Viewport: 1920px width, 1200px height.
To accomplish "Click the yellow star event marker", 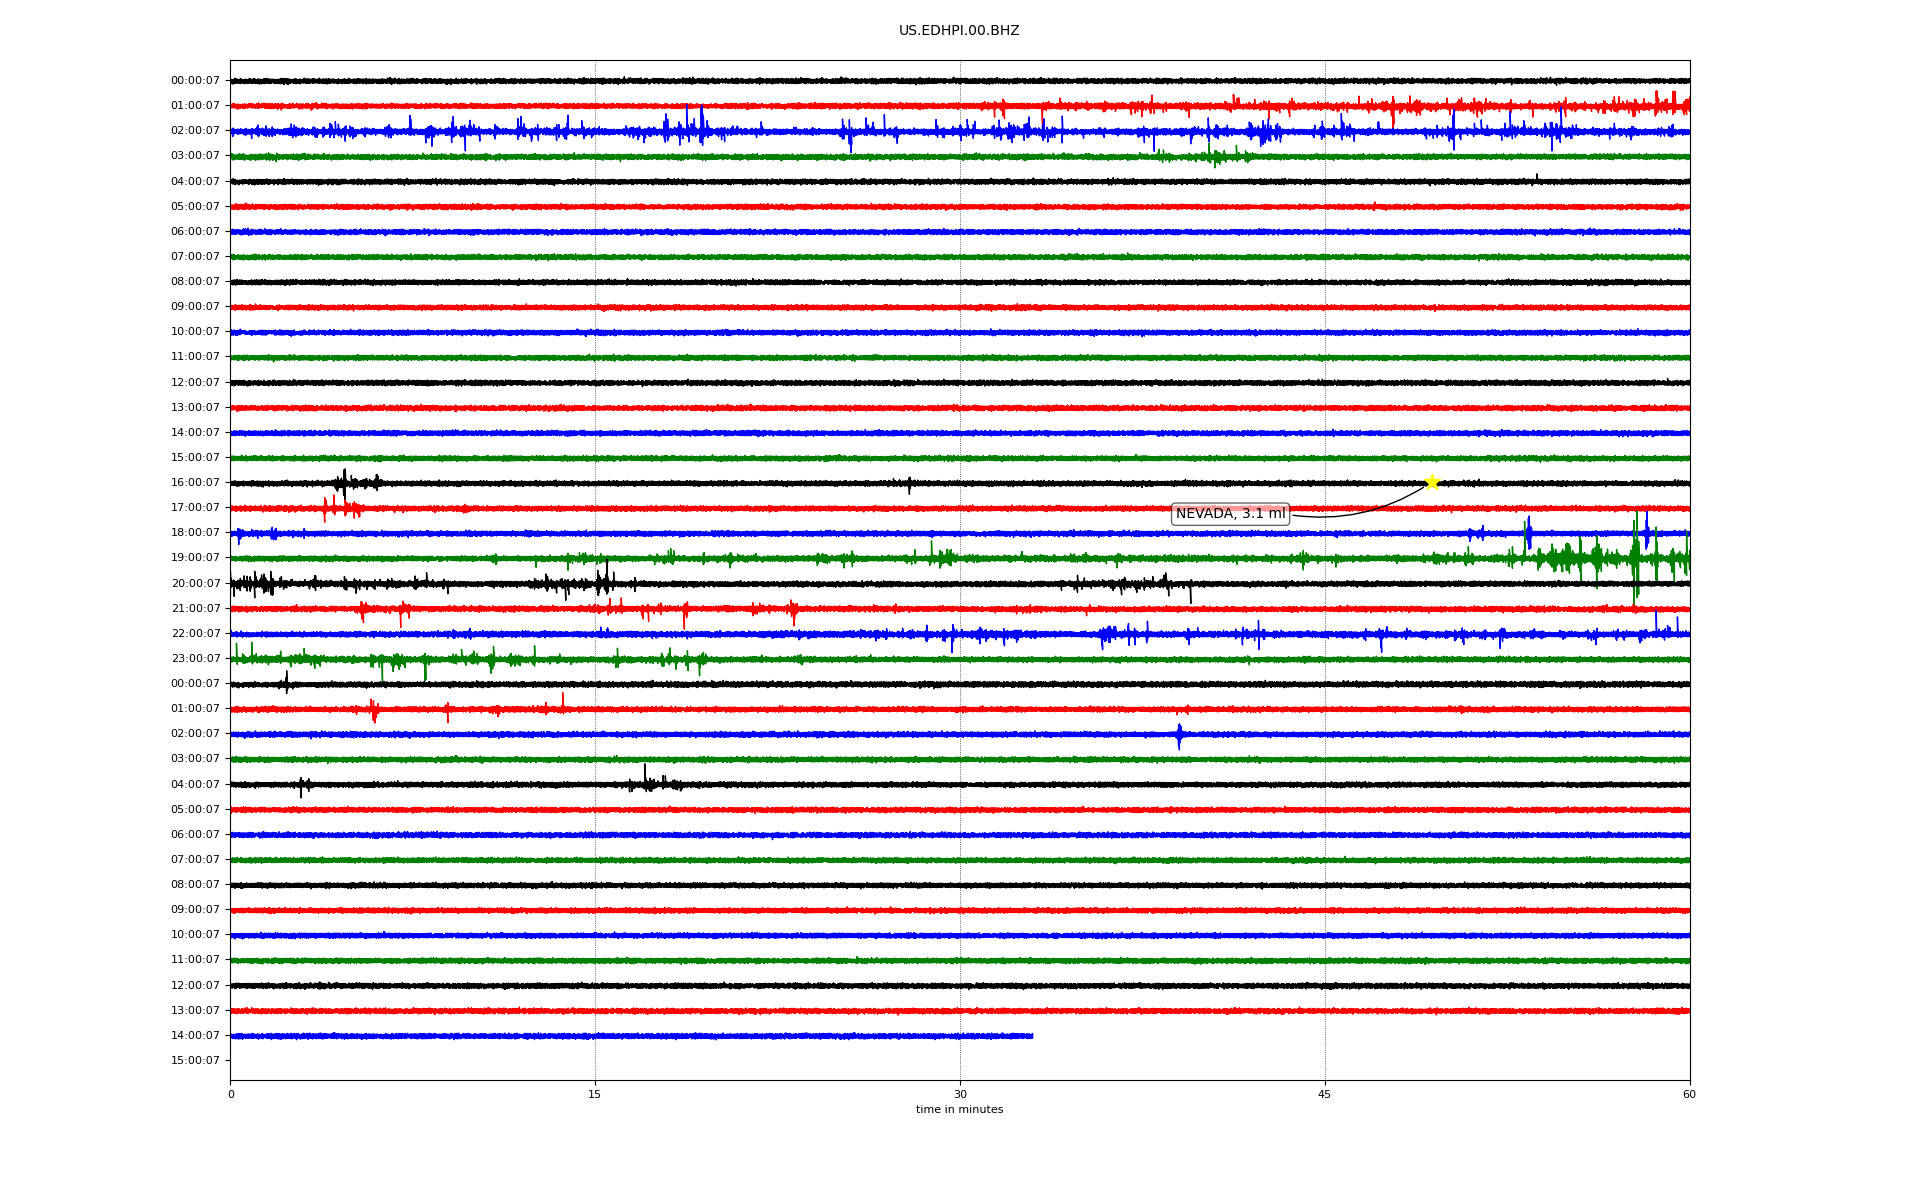I will [x=1431, y=482].
